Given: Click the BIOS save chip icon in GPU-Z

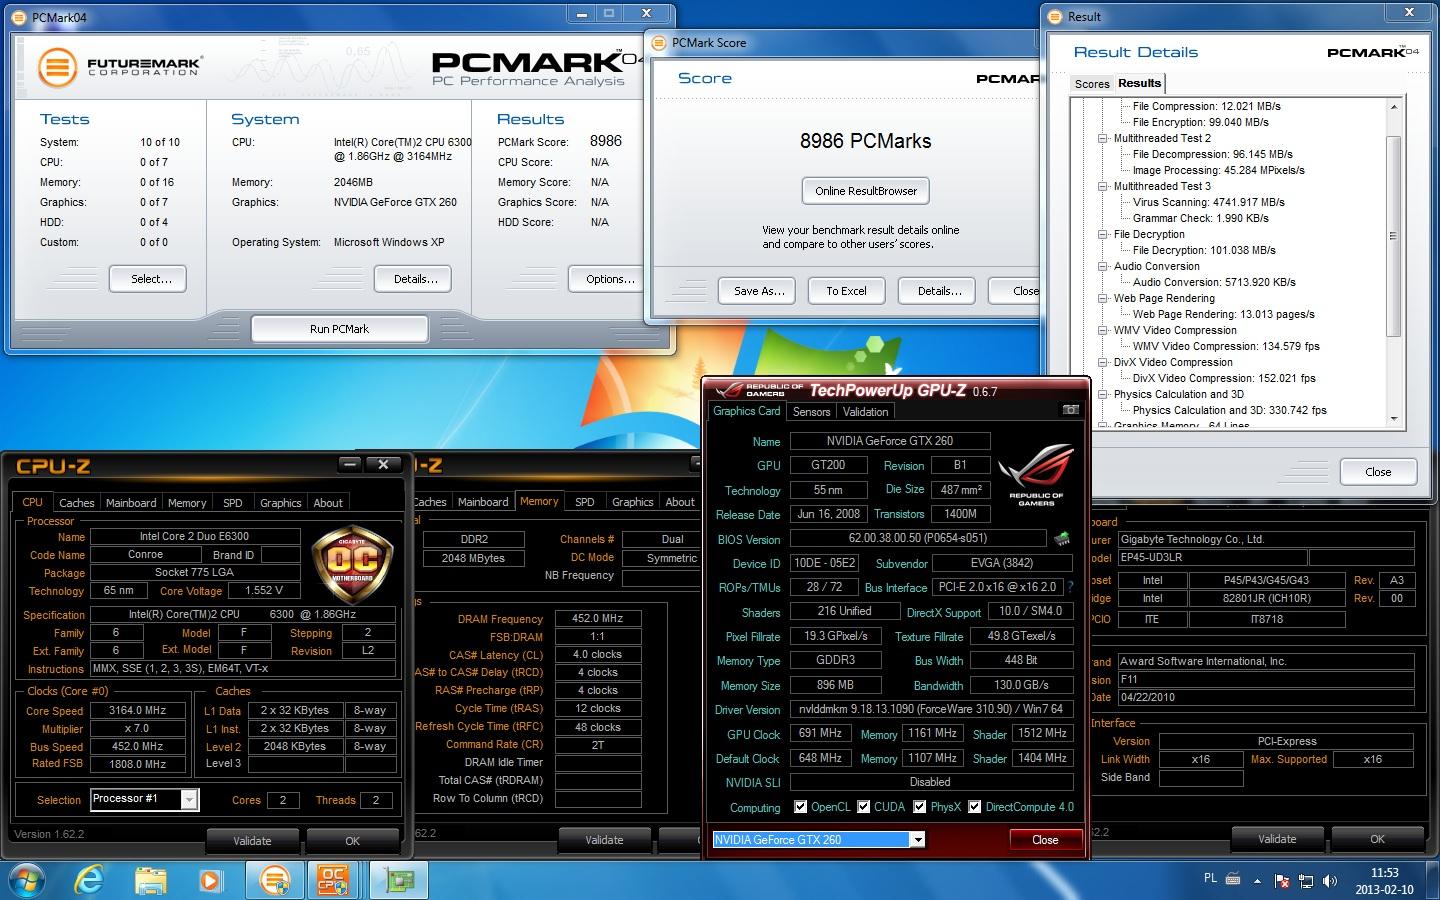Looking at the screenshot, I should (1062, 539).
